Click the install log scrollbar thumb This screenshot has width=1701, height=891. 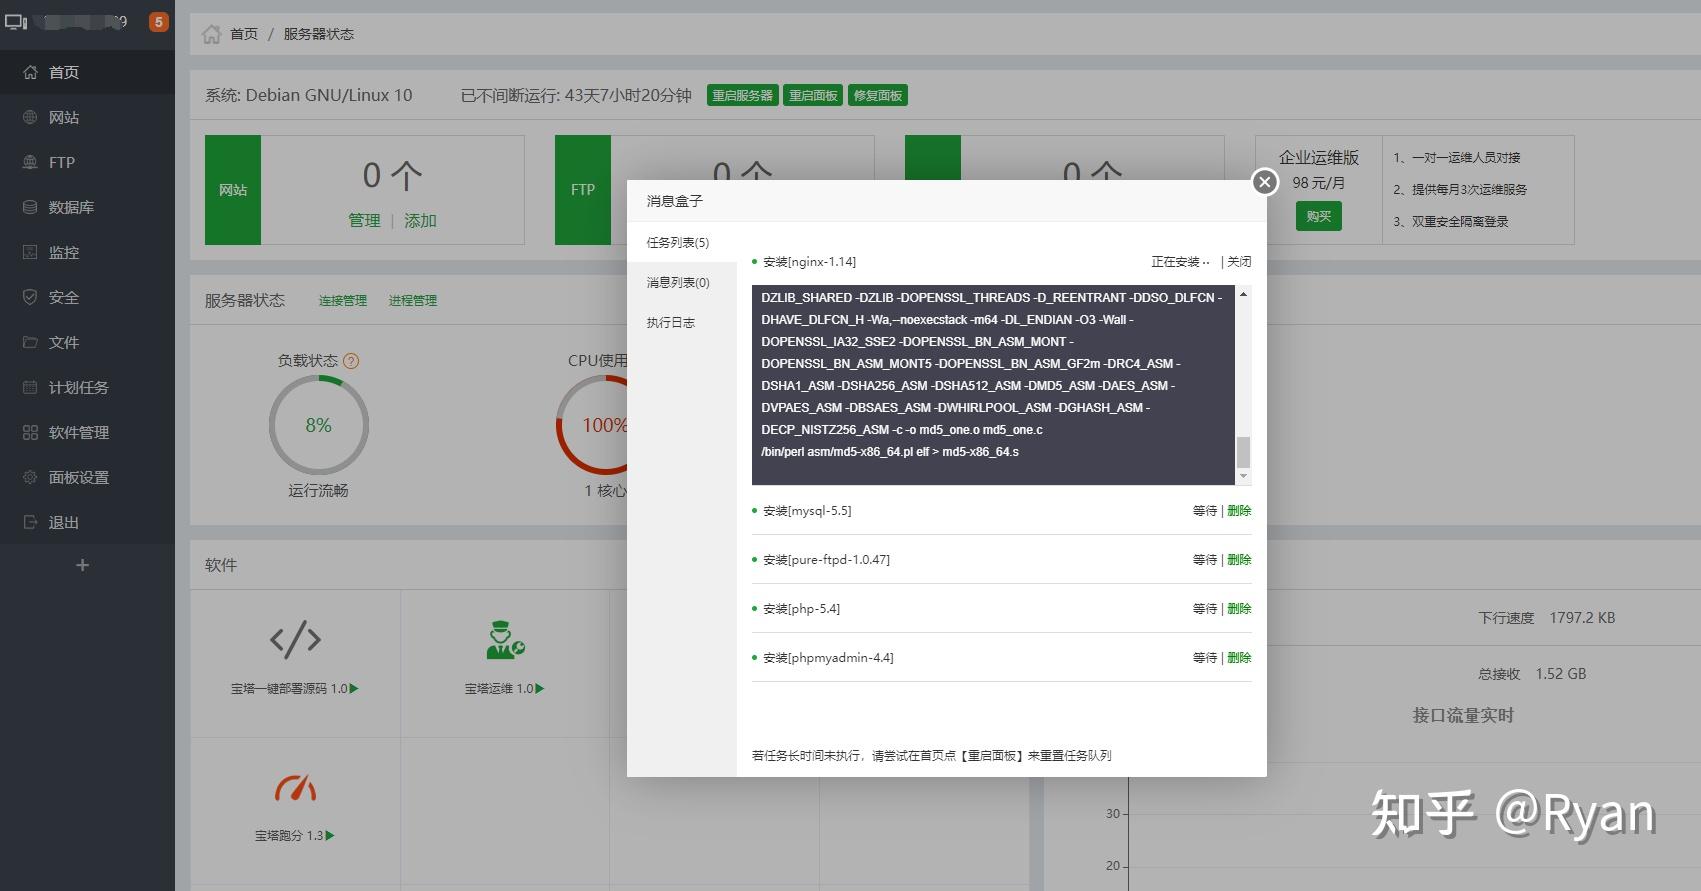coord(1243,452)
